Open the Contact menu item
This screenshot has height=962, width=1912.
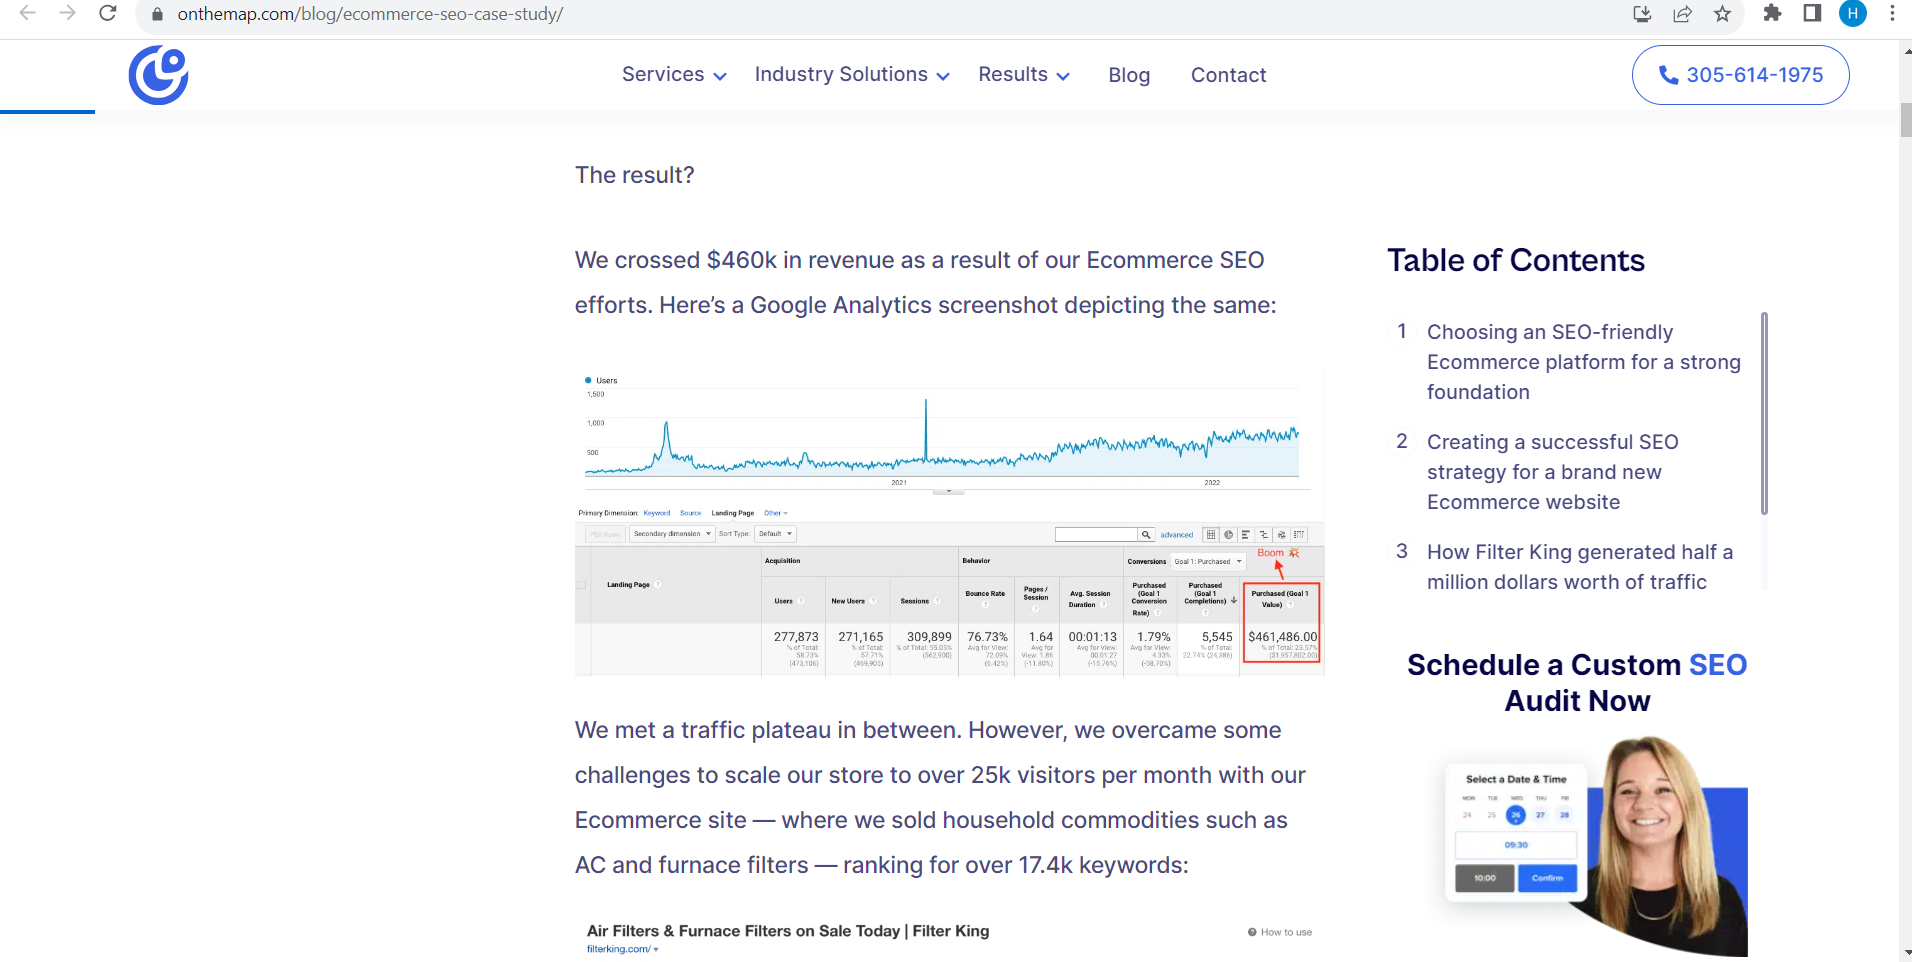1228,75
